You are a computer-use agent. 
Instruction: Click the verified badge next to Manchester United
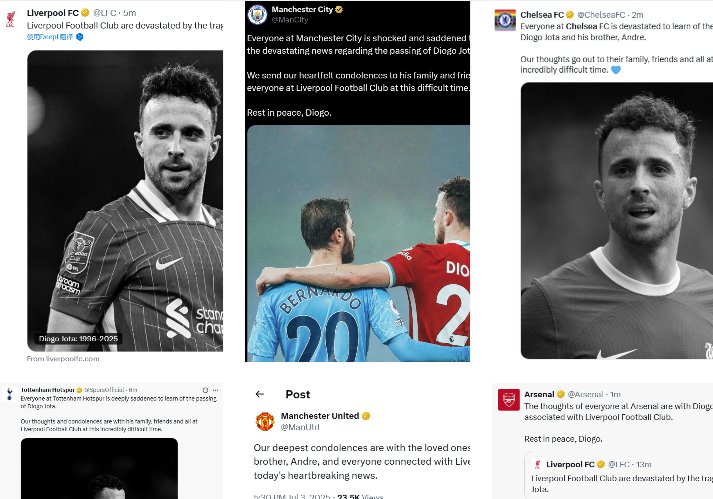(366, 416)
